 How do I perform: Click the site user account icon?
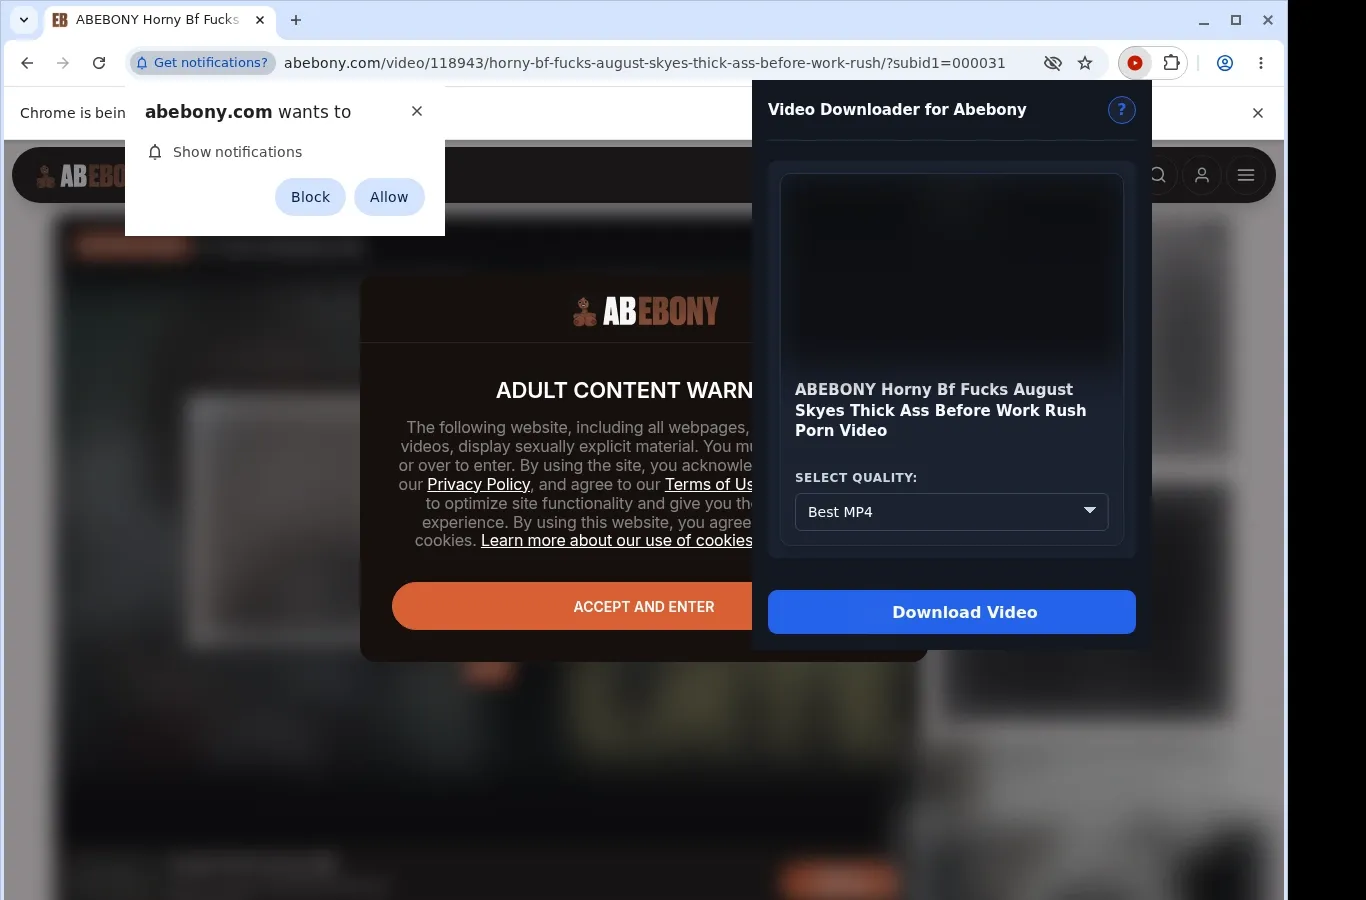(1202, 175)
